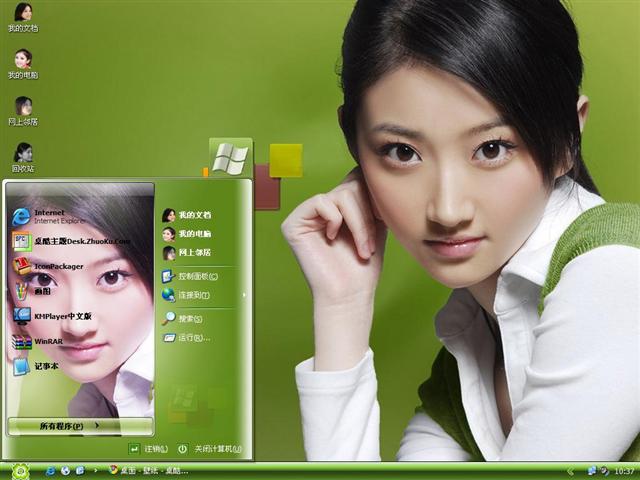Open 回收站 recycle bin desktop icon

coord(23,158)
